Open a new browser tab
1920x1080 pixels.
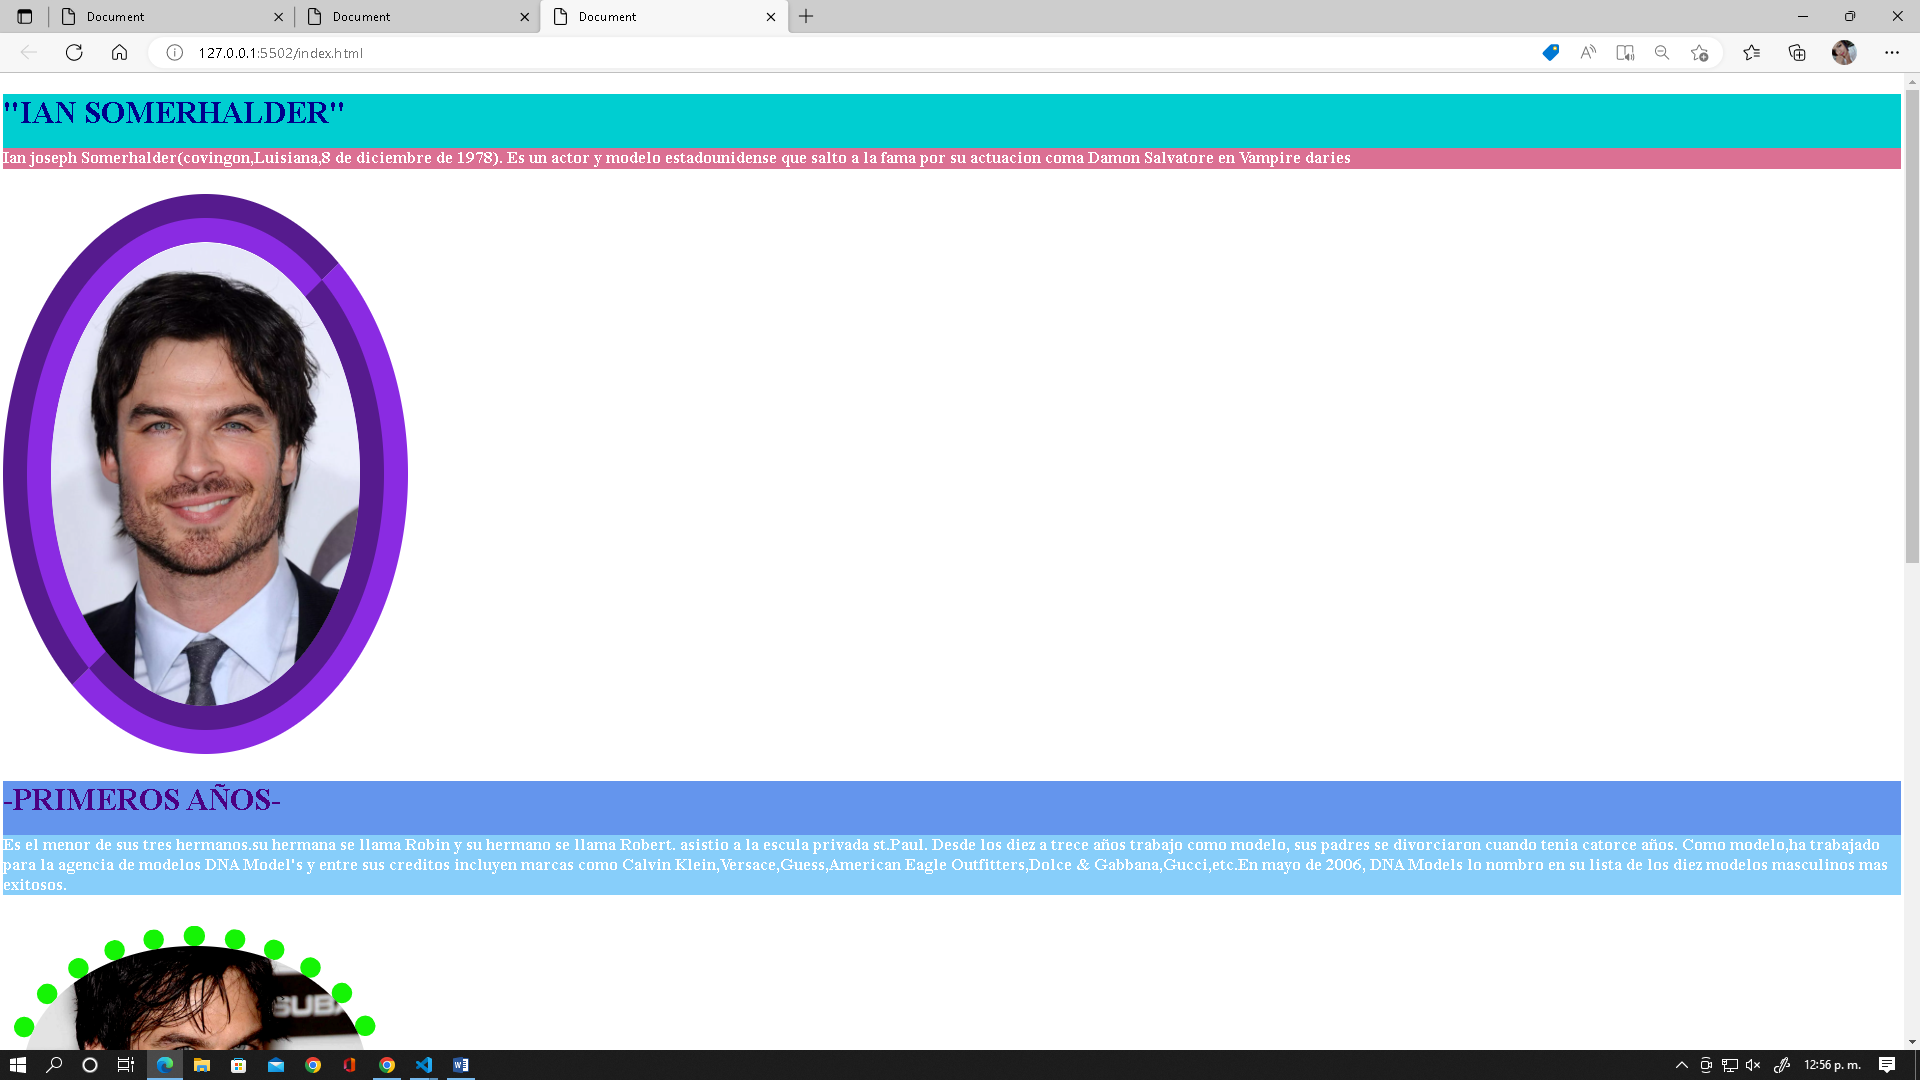coord(806,17)
